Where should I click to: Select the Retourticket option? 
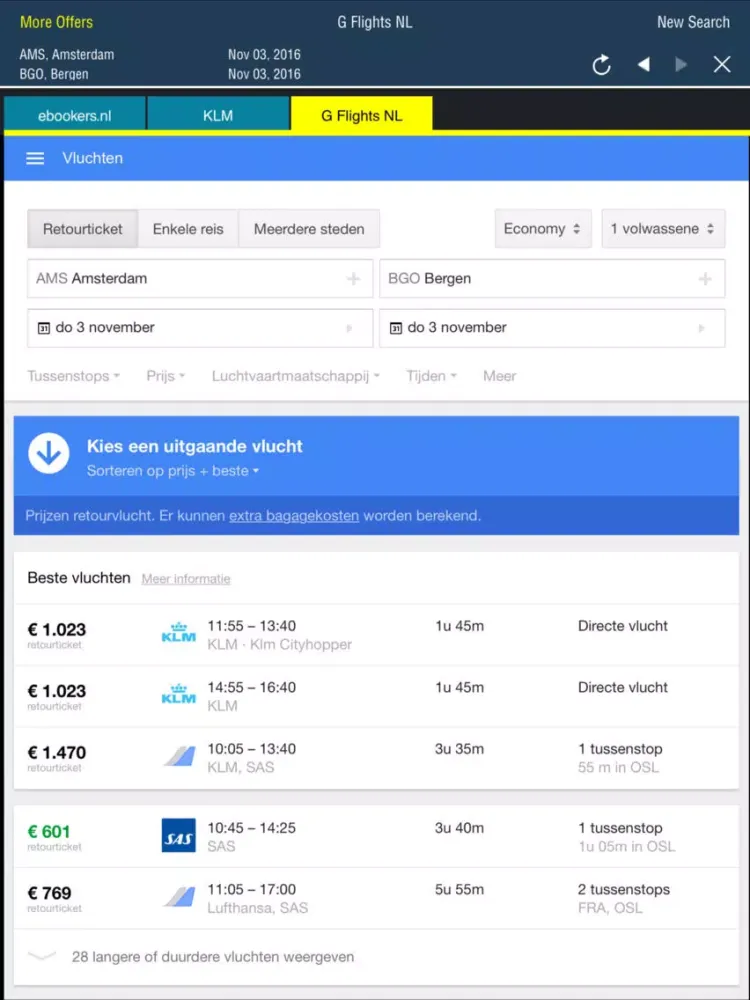[x=82, y=229]
